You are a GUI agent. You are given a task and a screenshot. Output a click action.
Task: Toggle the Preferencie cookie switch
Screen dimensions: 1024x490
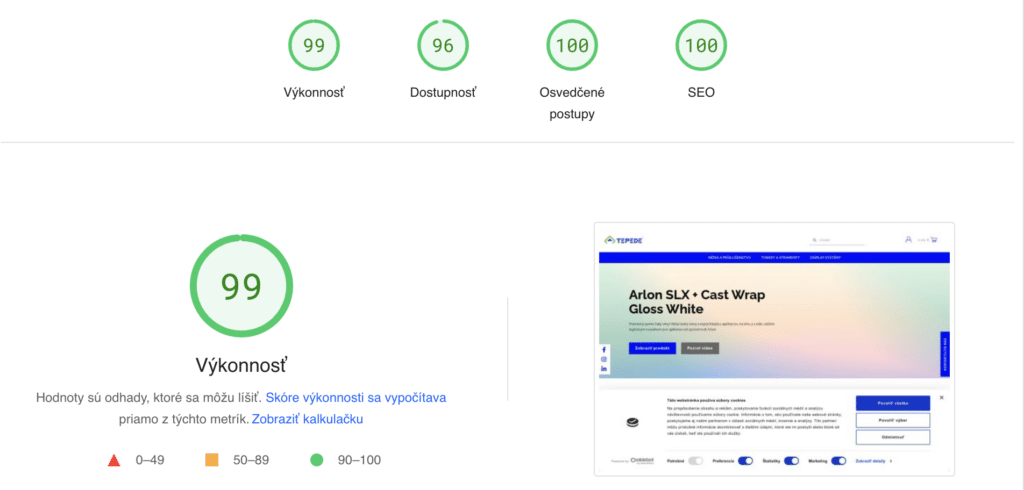[744, 461]
